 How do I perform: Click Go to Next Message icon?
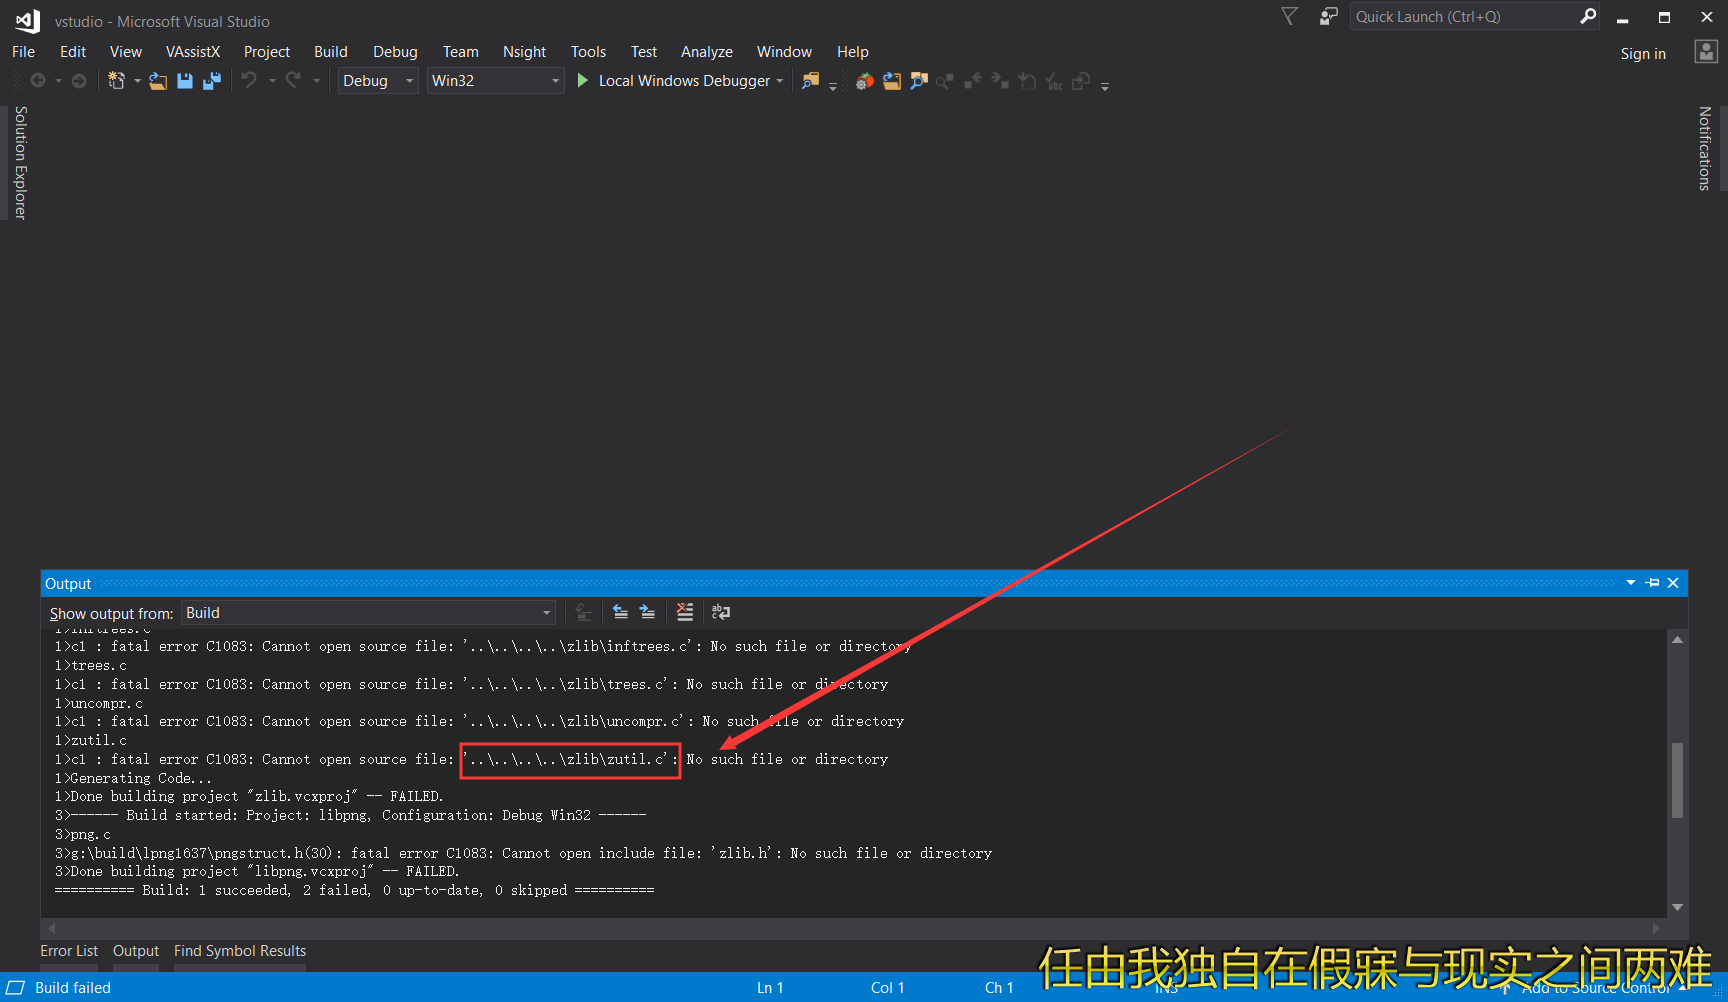648,612
